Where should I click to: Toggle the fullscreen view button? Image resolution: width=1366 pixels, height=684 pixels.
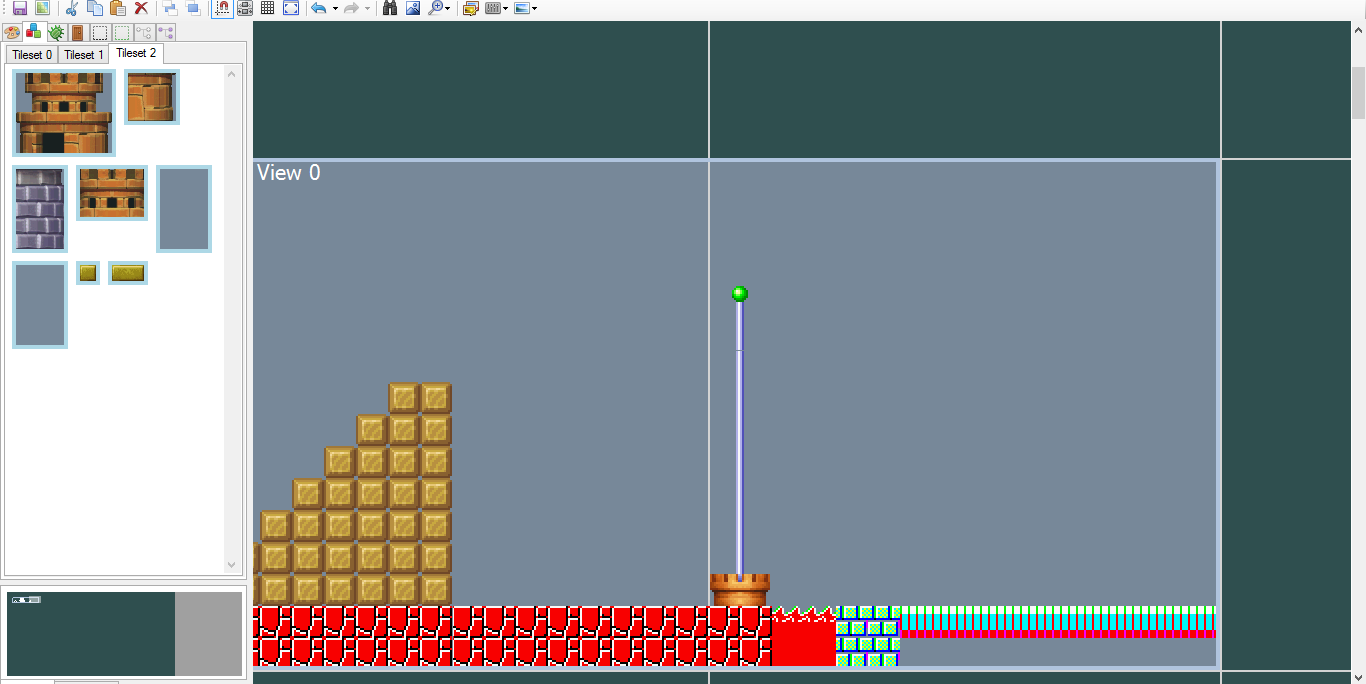[290, 8]
